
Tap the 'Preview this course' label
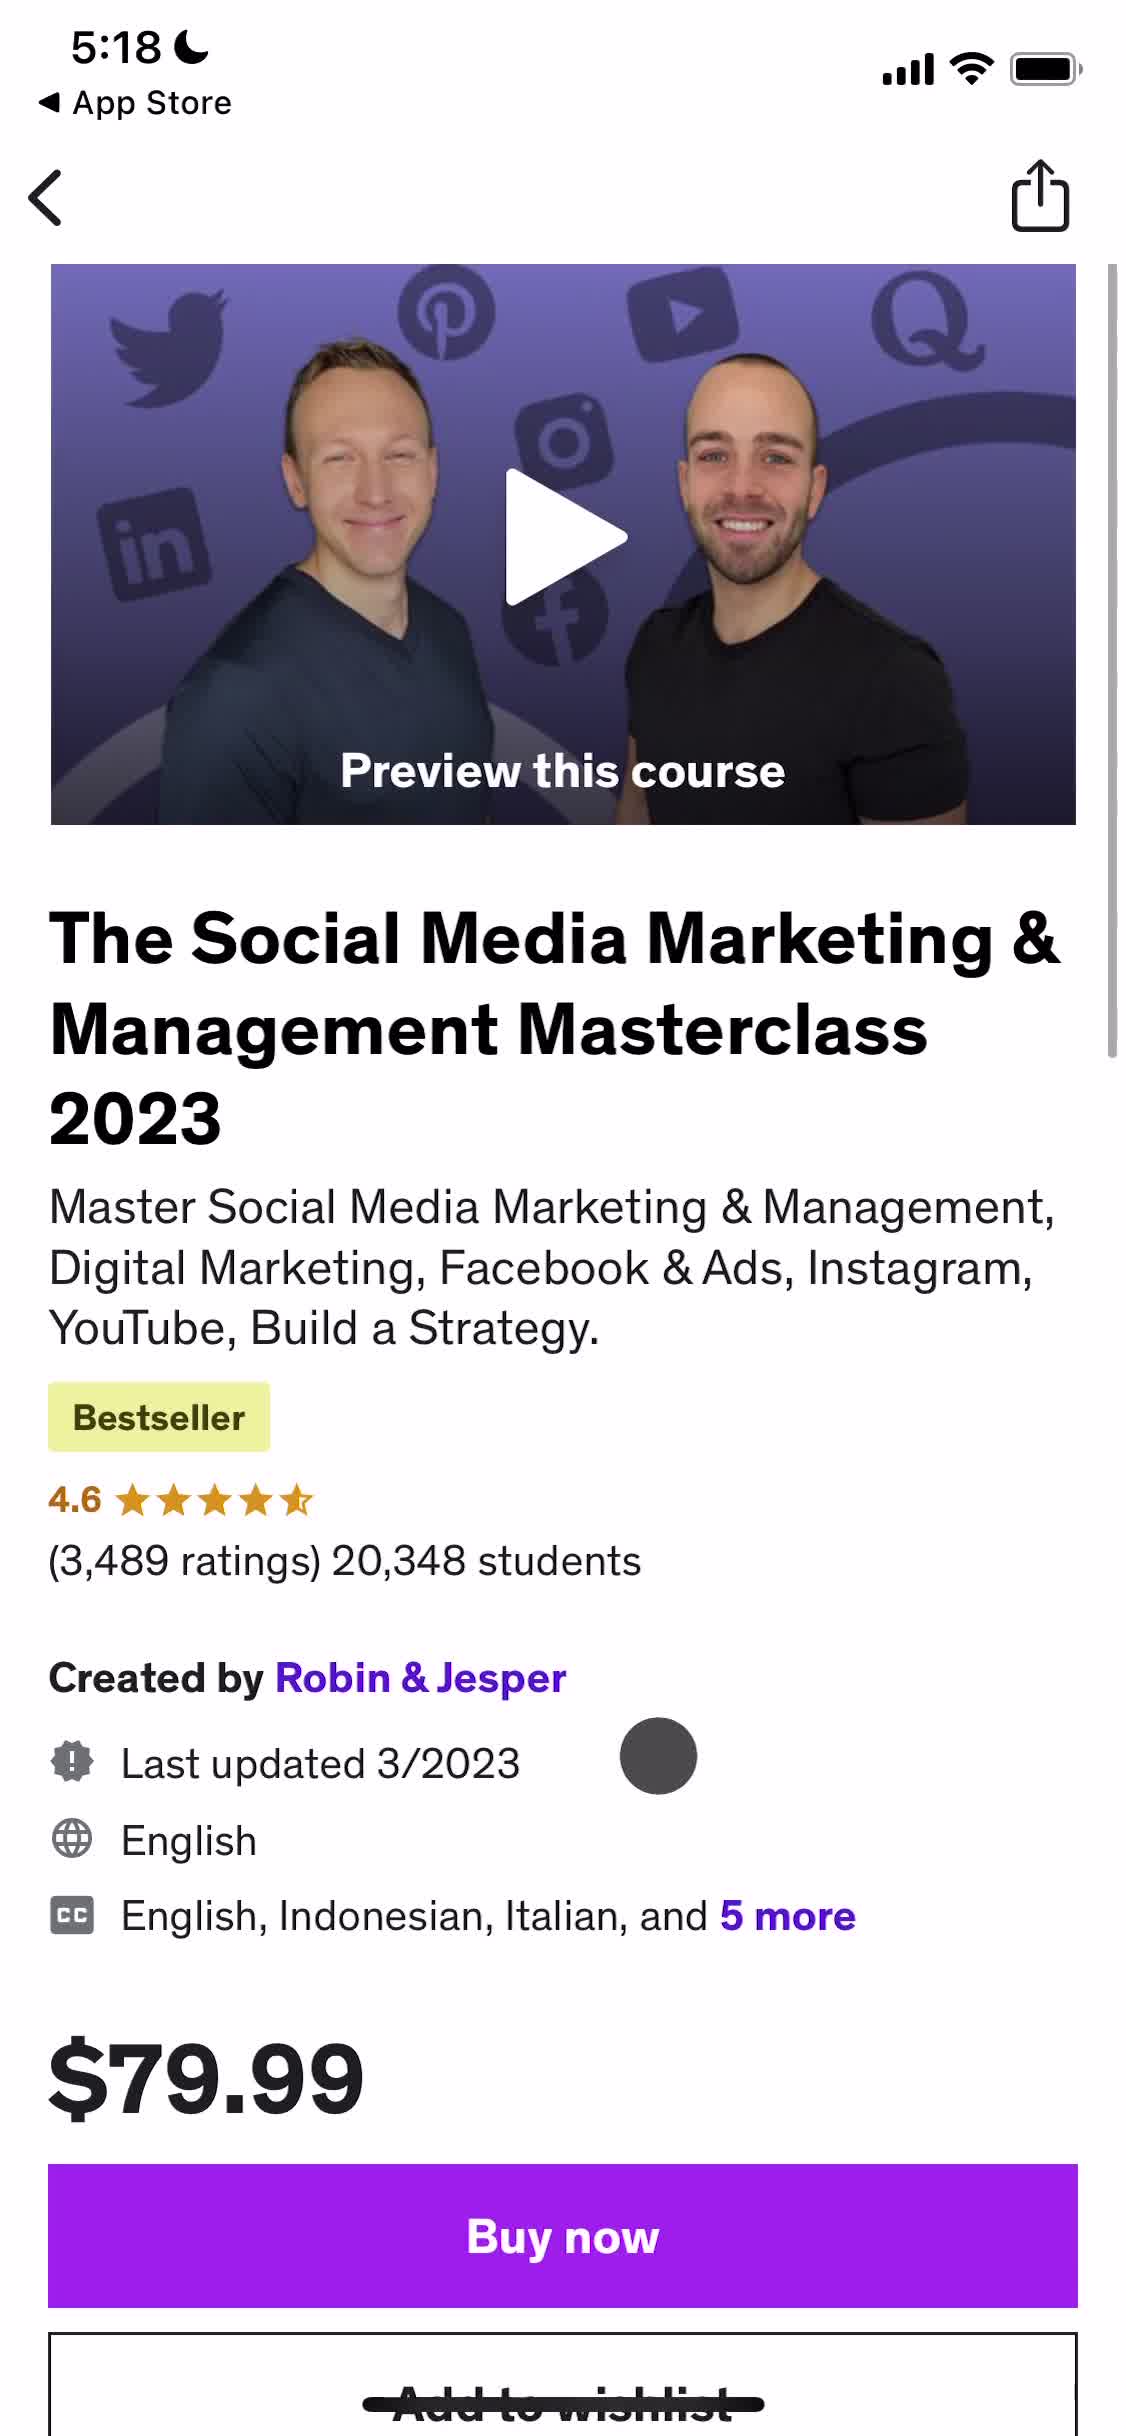(563, 771)
